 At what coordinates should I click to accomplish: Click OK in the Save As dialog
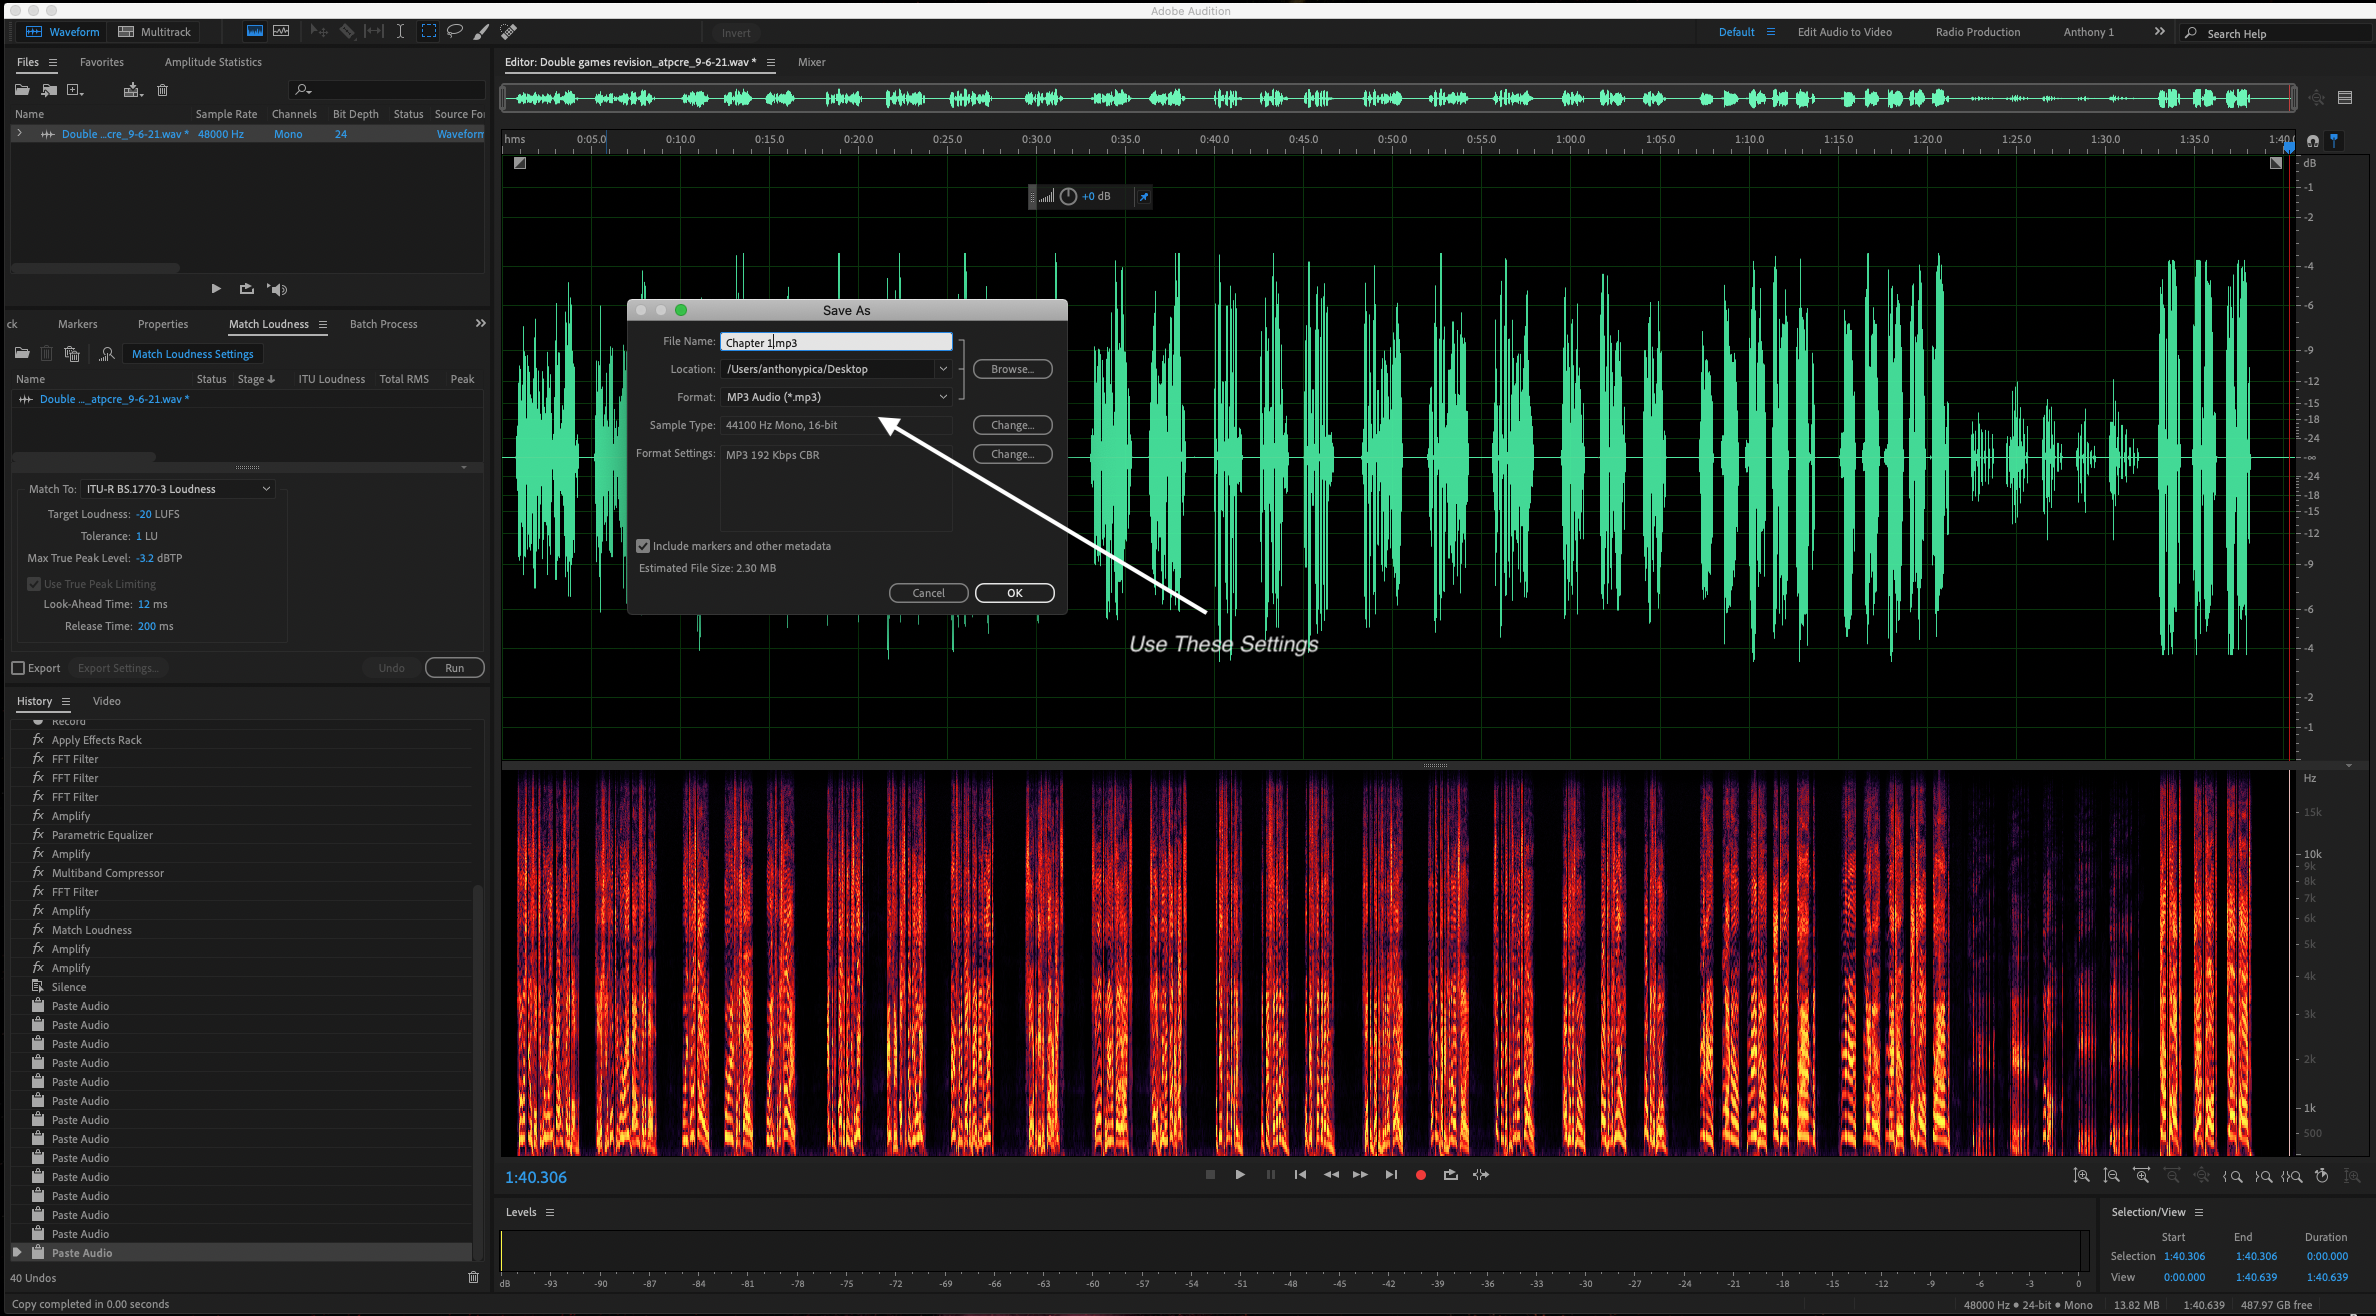tap(1014, 593)
